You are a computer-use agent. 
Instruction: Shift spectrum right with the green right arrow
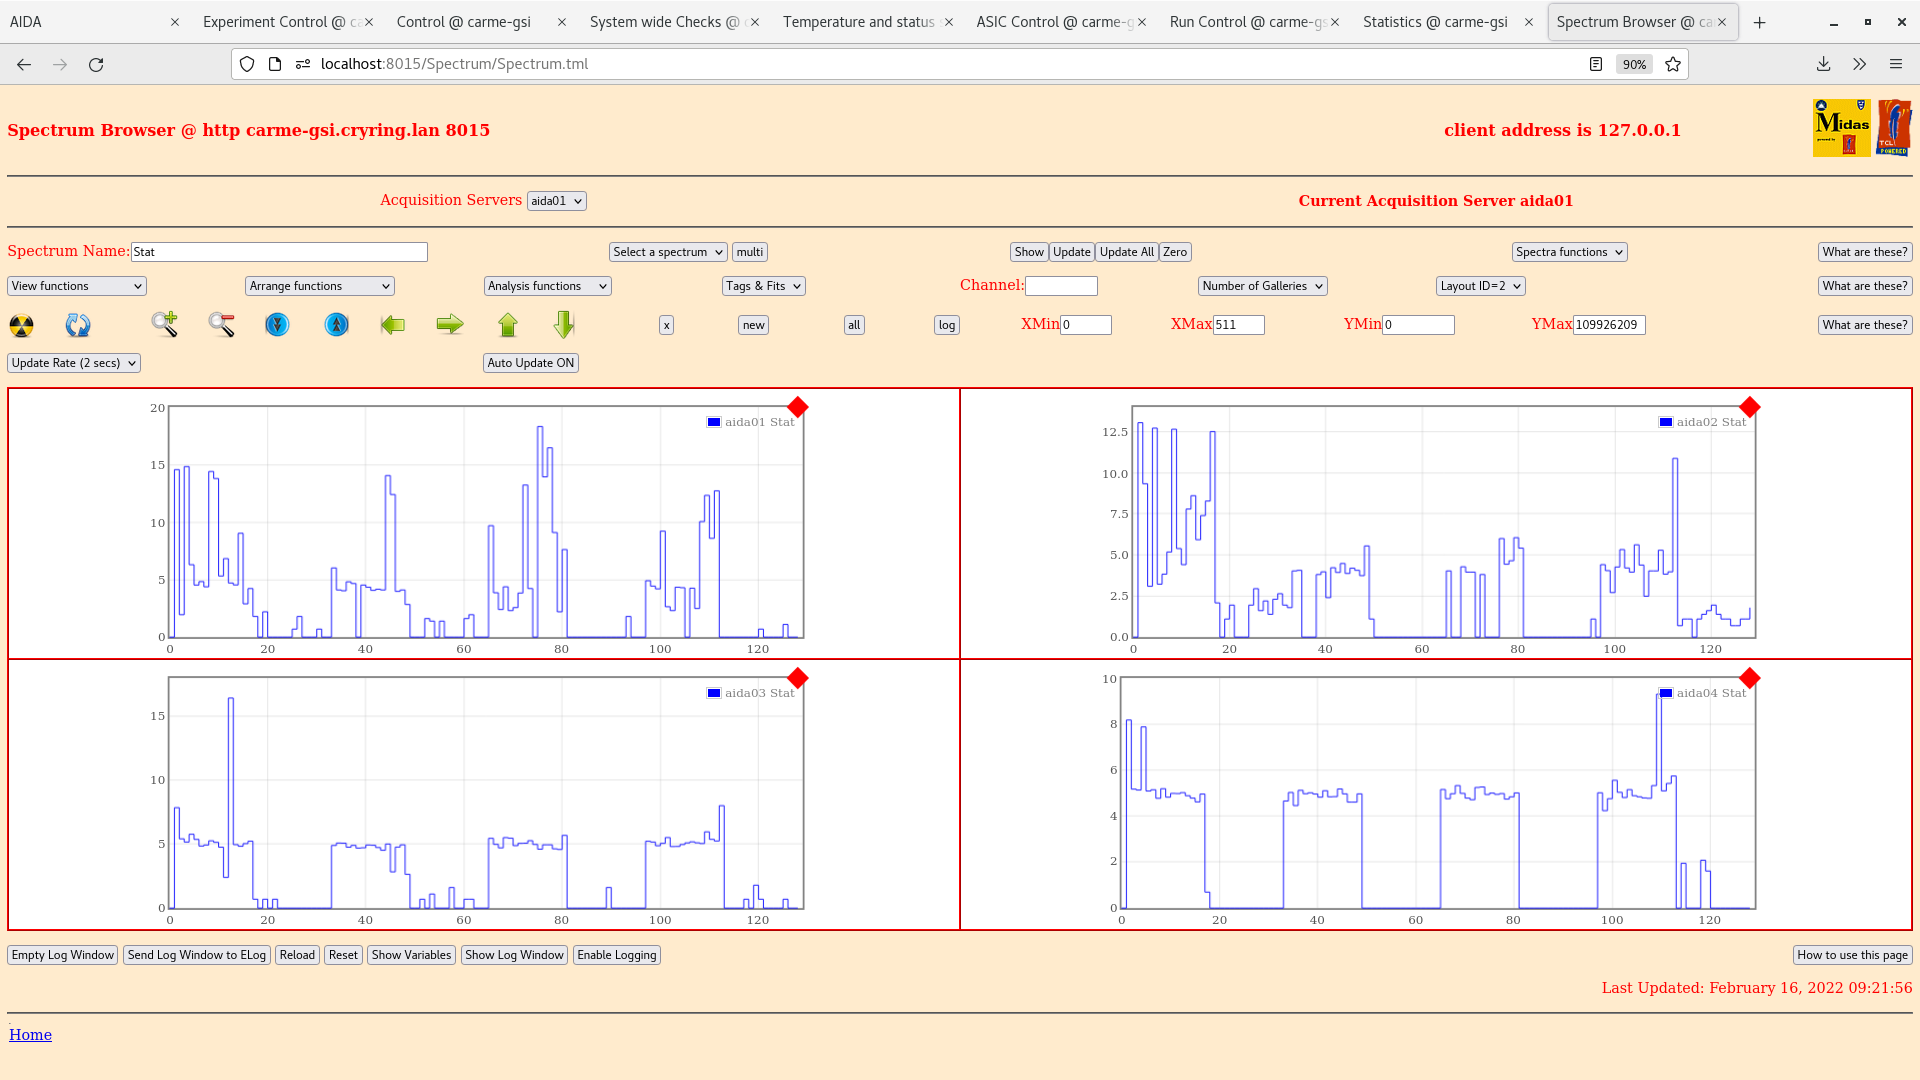coord(450,324)
